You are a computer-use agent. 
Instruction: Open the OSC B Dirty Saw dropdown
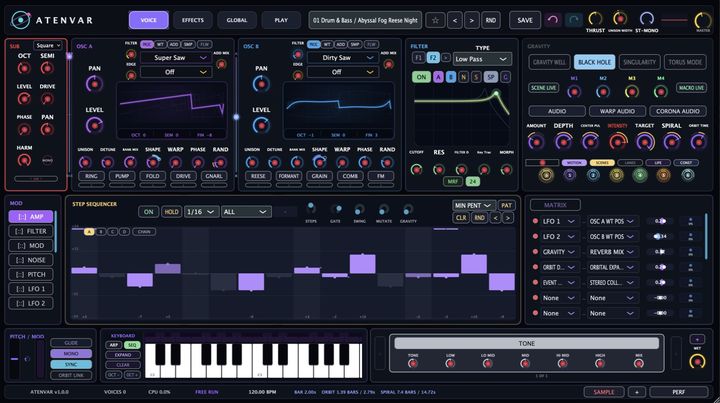coord(342,58)
